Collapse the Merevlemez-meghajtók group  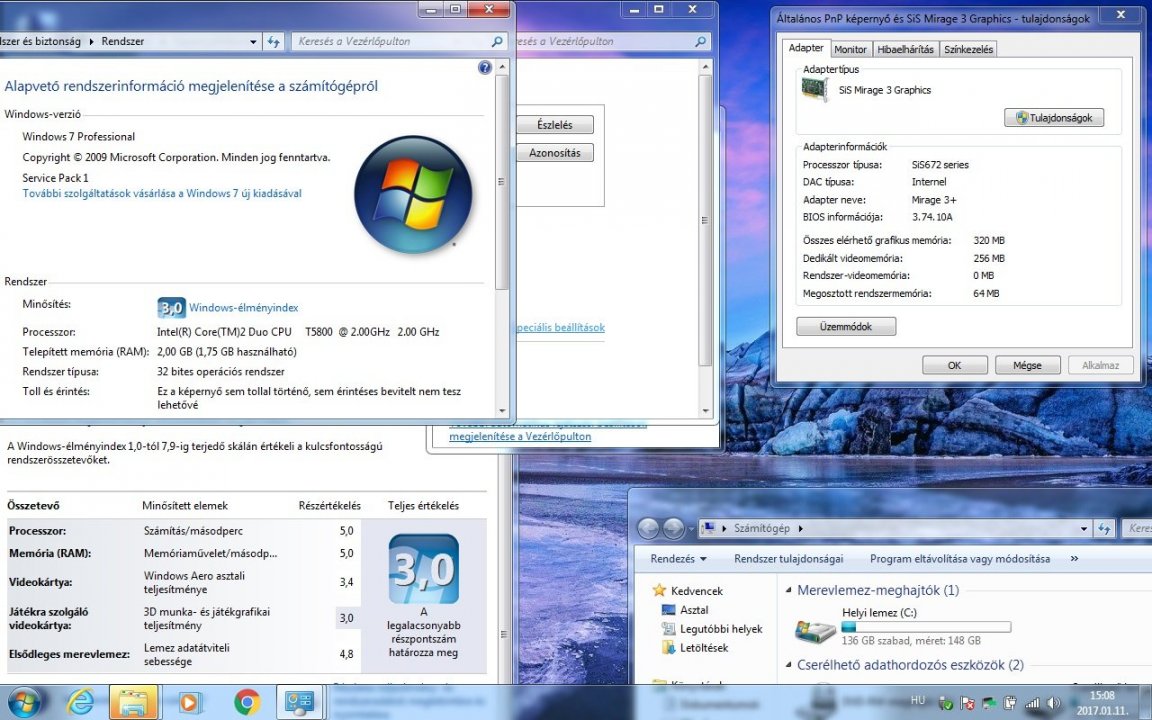coord(789,590)
